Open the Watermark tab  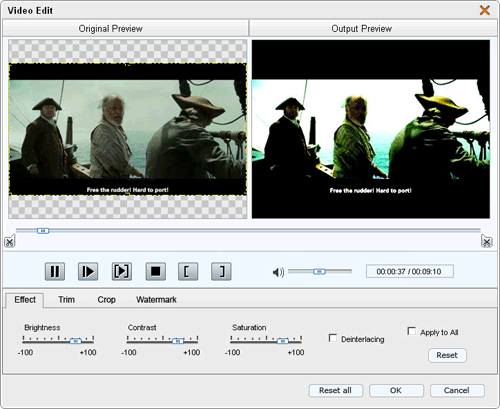pyautogui.click(x=156, y=300)
